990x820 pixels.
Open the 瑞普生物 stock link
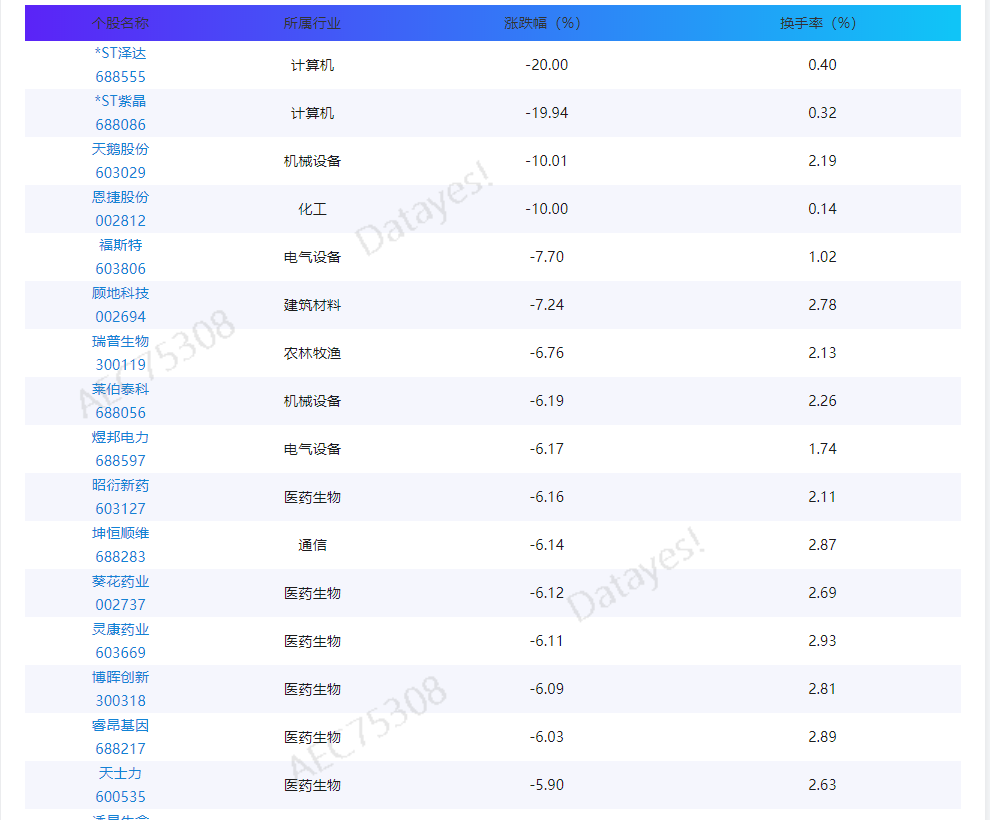[x=121, y=341]
